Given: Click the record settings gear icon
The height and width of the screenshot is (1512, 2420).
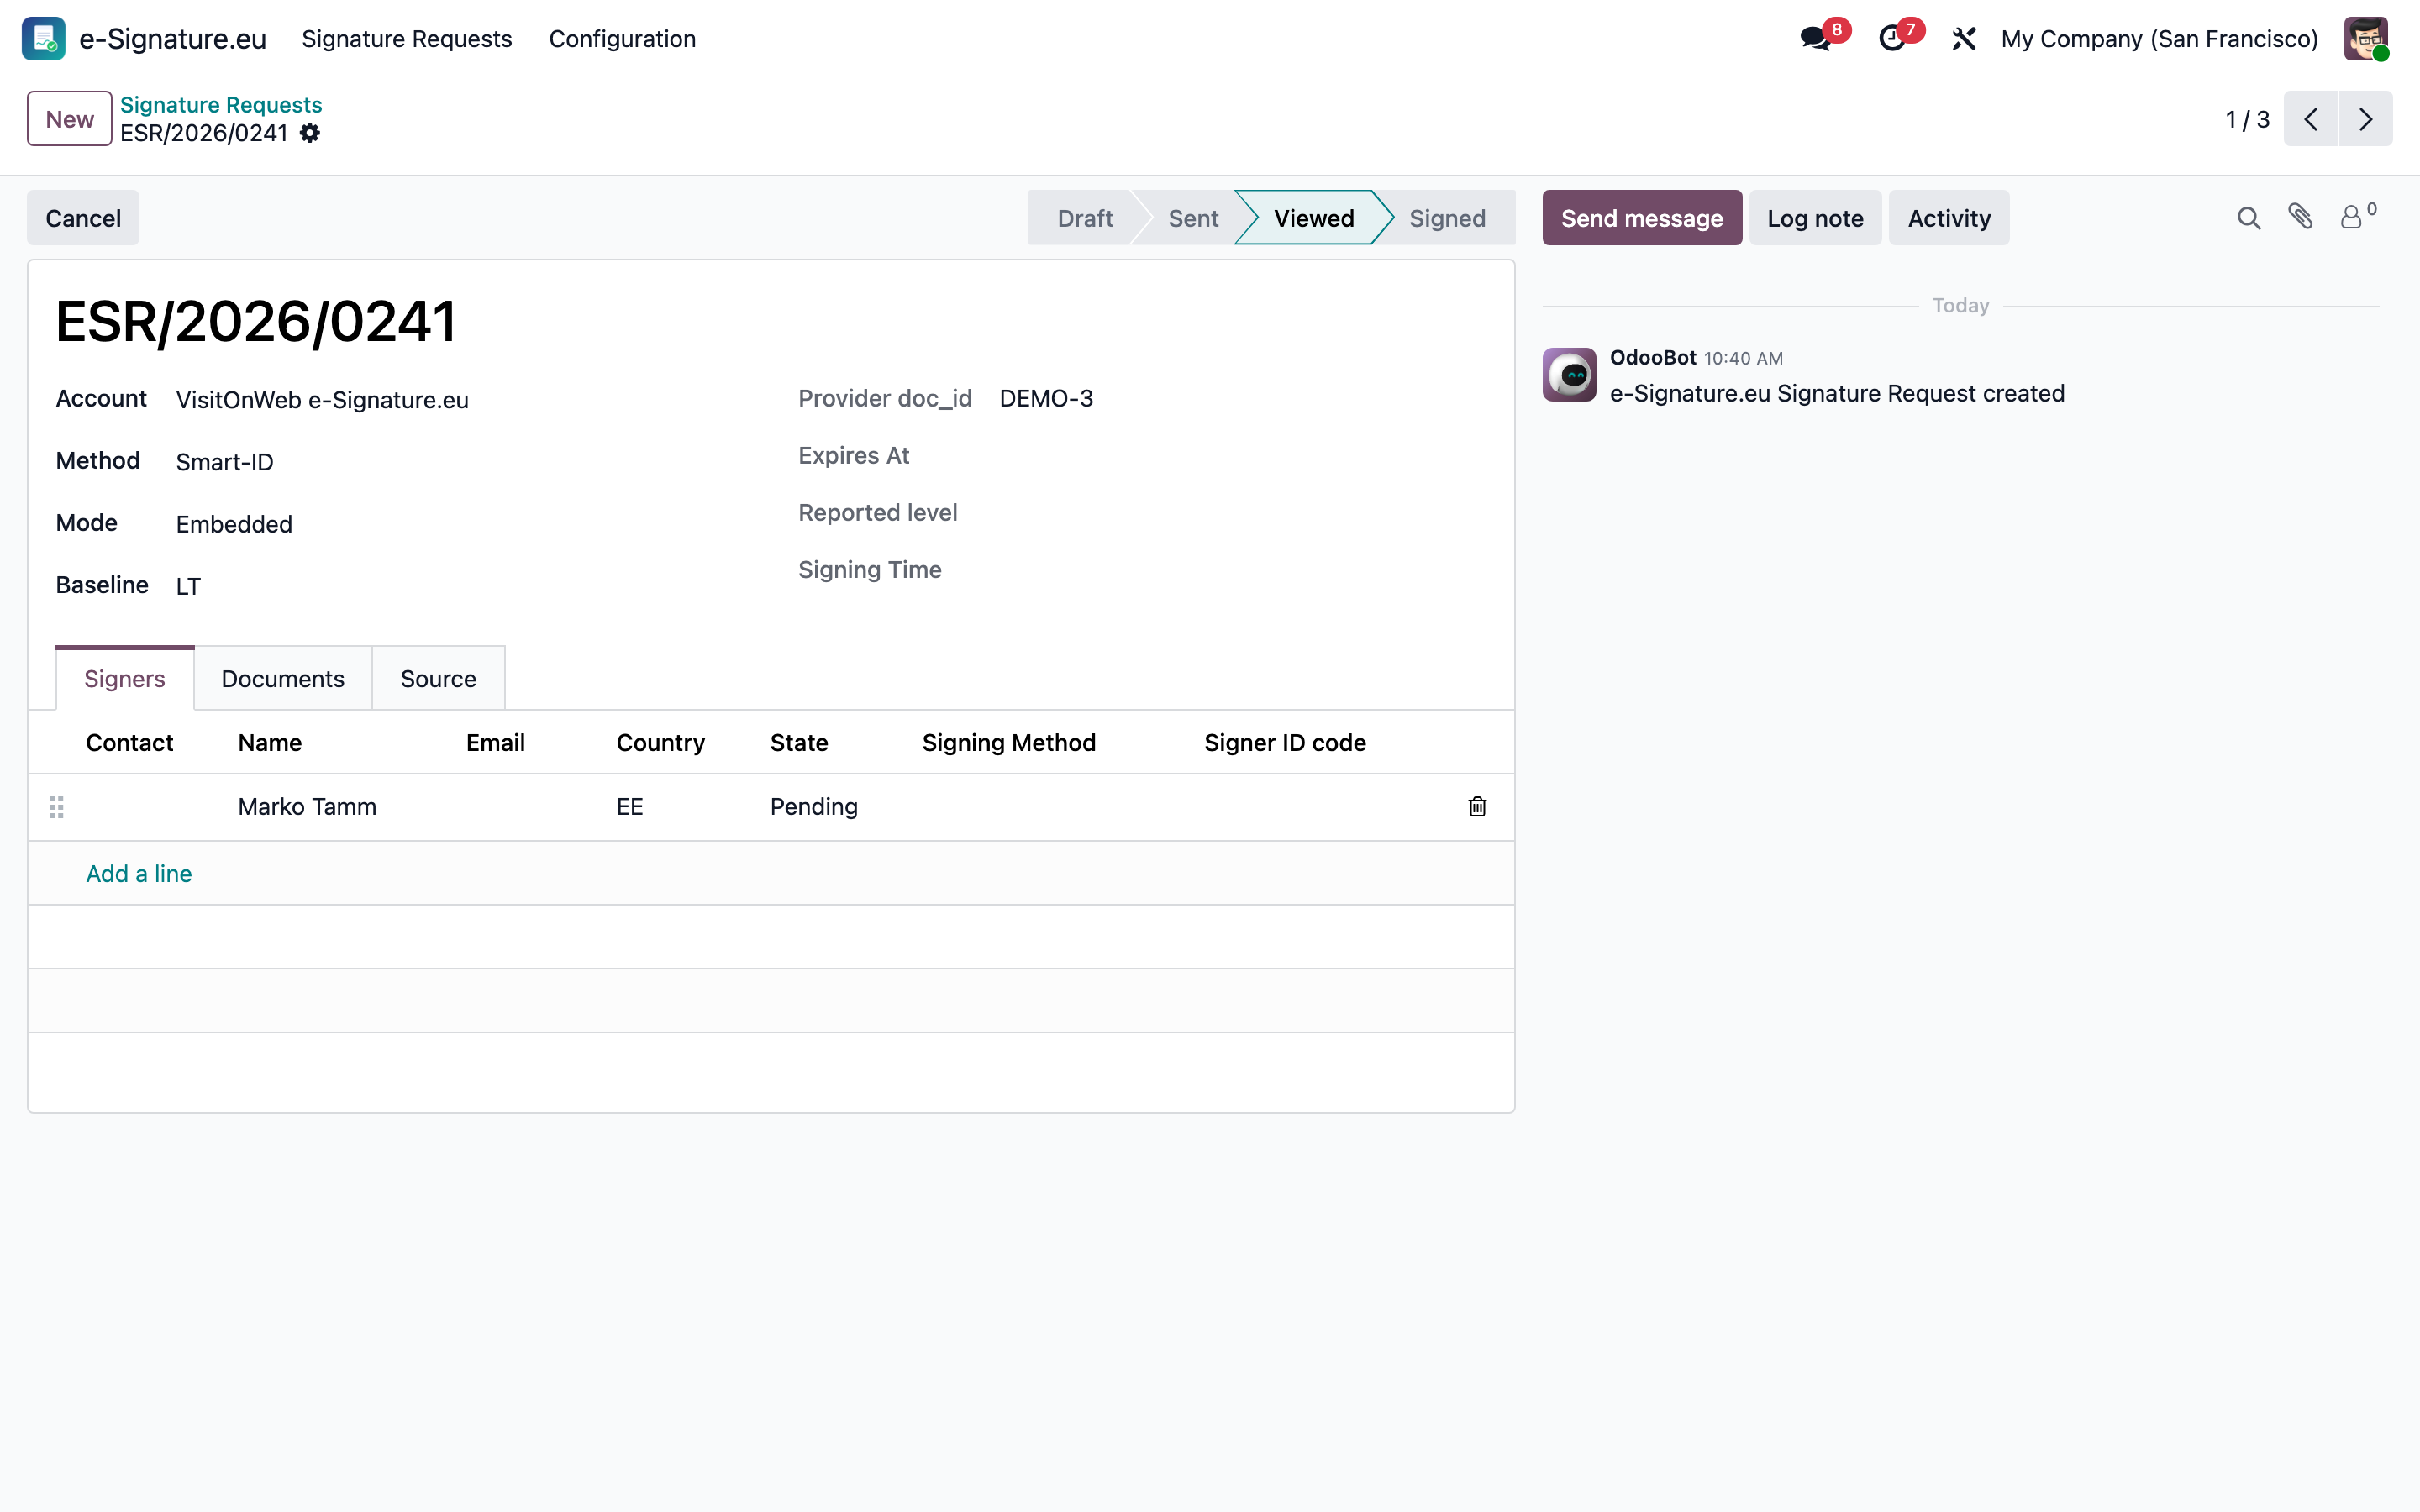Looking at the screenshot, I should click(x=310, y=133).
